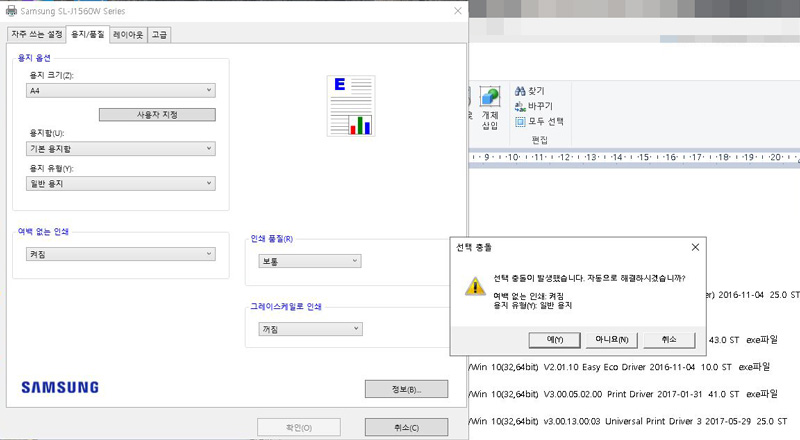Click the 'Easy Eco Driver' text
This screenshot has width=800, height=440.
(x=614, y=367)
